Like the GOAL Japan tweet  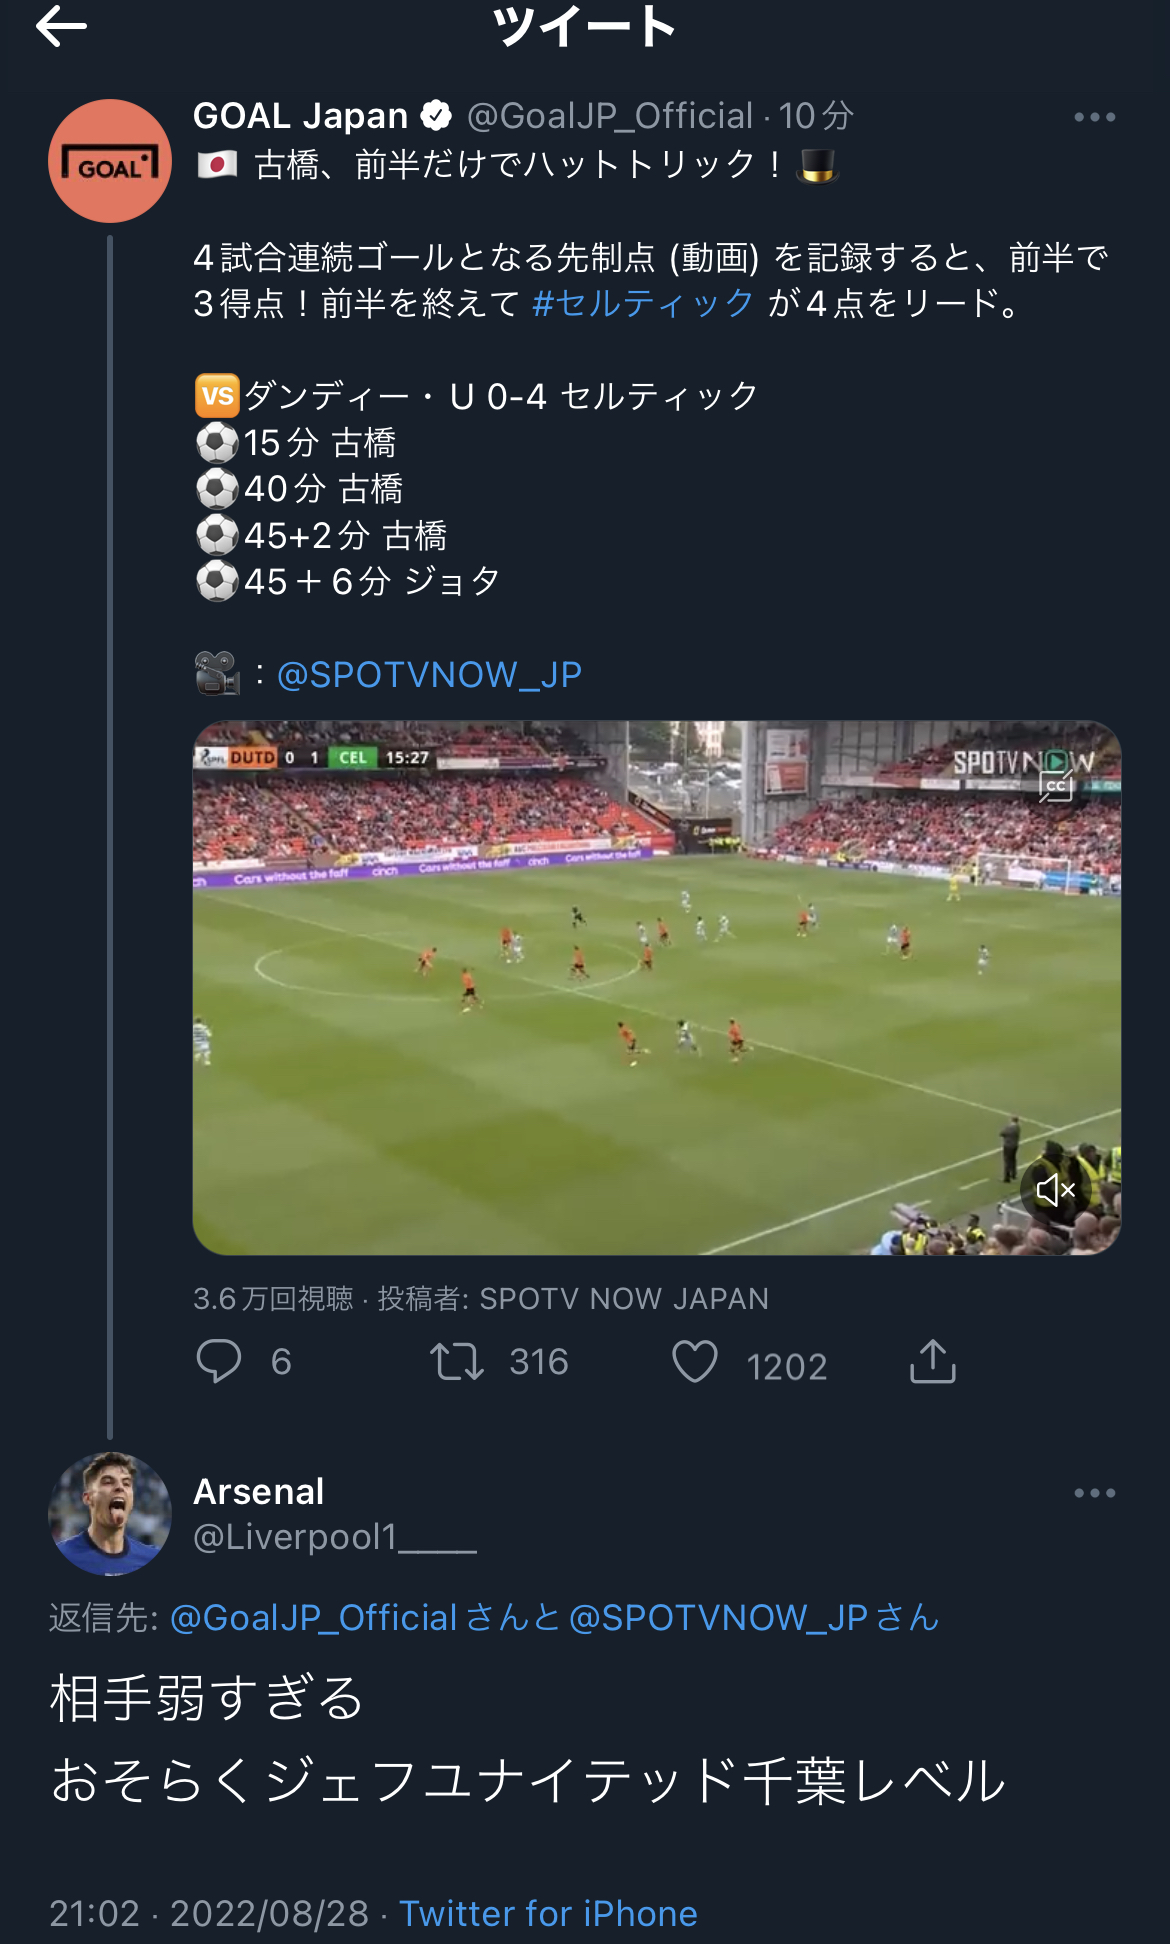coord(695,1362)
